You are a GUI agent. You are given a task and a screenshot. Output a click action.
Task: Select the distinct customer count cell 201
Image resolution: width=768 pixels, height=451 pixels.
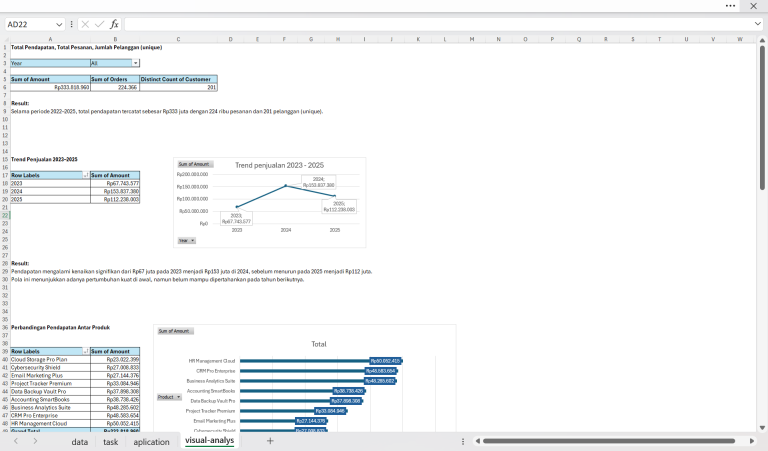(x=178, y=87)
